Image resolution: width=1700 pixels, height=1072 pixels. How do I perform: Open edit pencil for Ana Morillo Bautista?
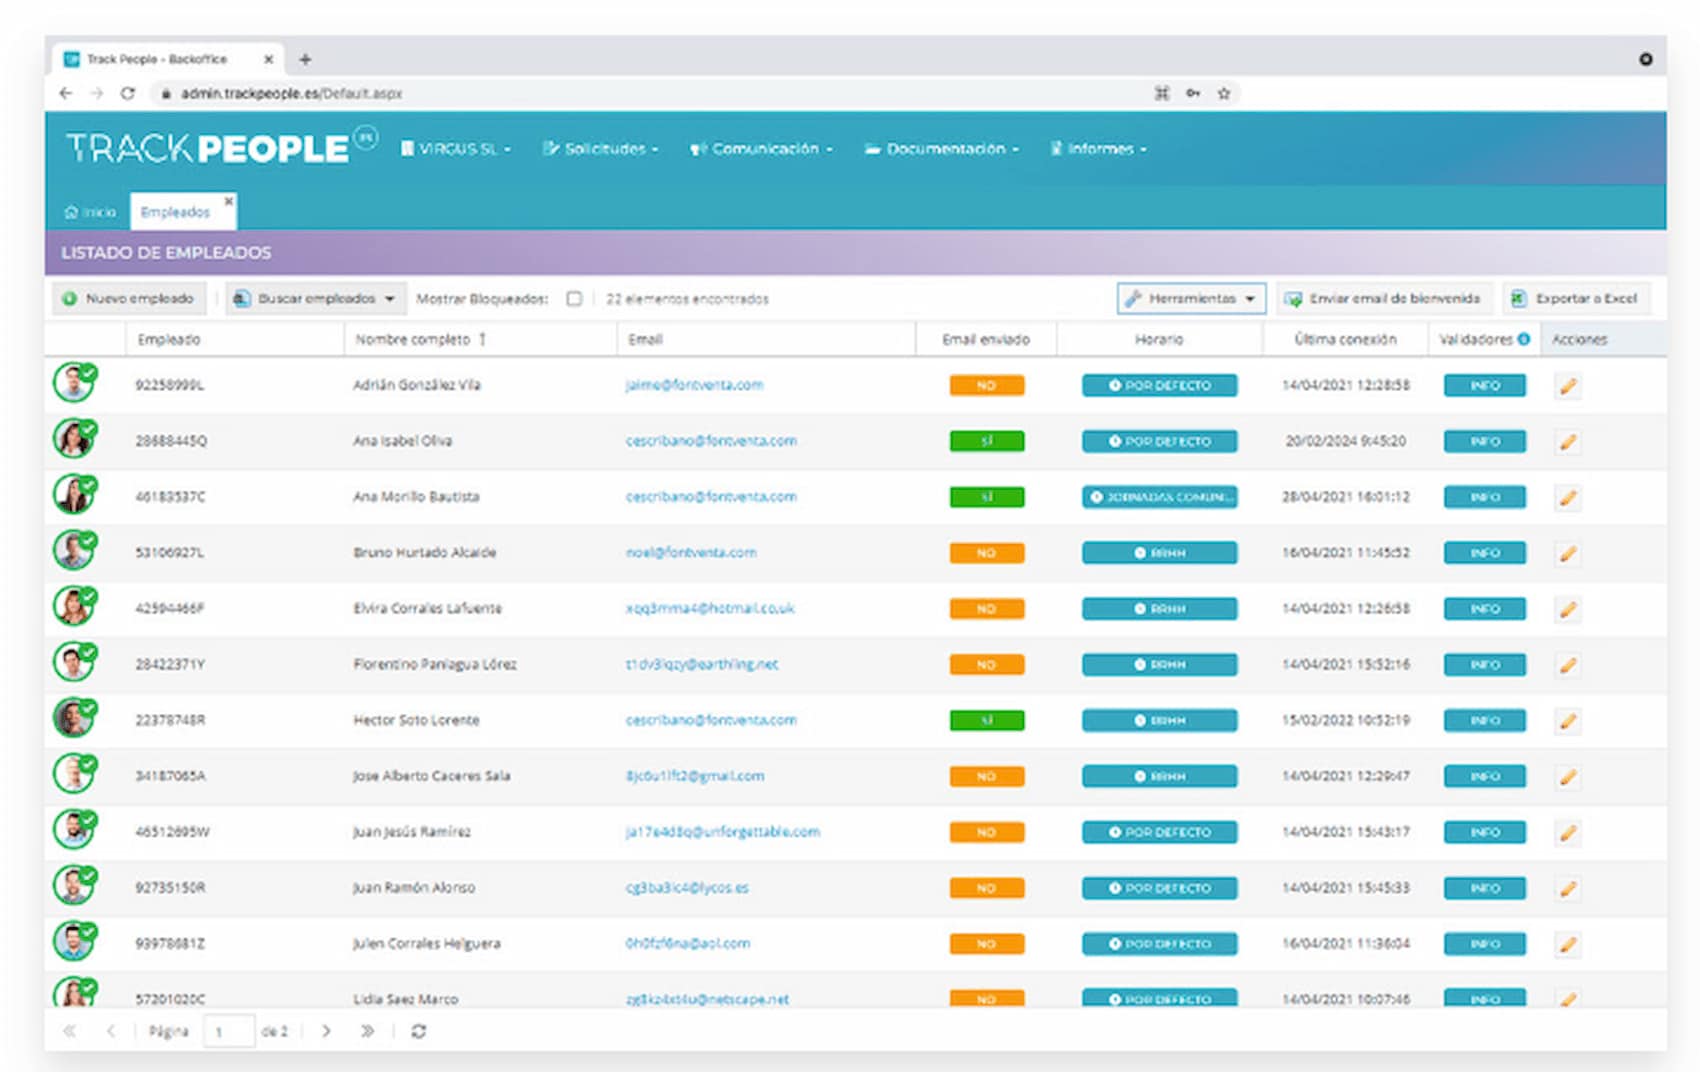[x=1568, y=498]
